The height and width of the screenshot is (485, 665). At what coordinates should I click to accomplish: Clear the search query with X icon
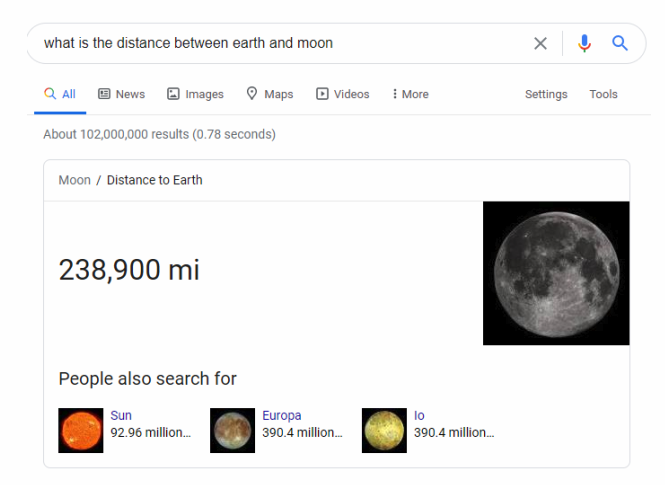(540, 43)
